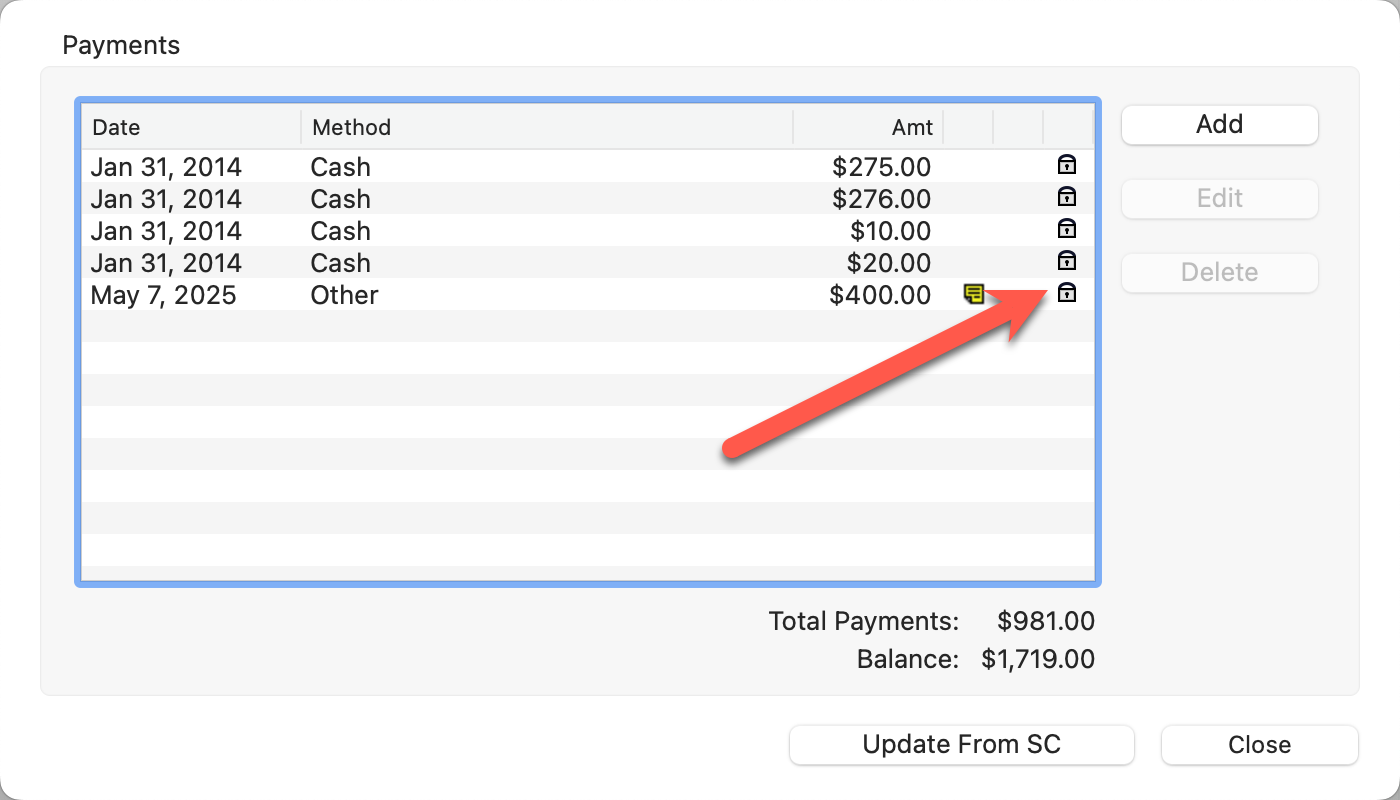Click the lock icon on the $20.00 payment
Screen dimensions: 1400x800
[1067, 262]
